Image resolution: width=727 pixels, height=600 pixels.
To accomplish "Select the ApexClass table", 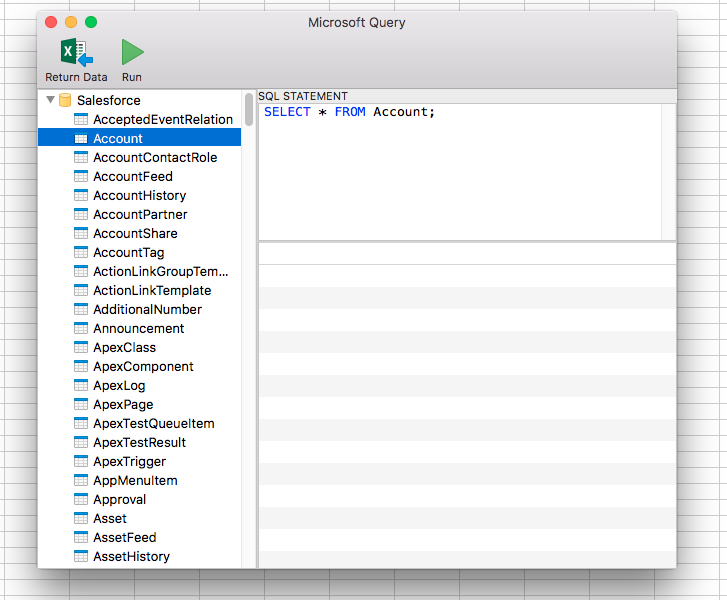I will point(124,348).
